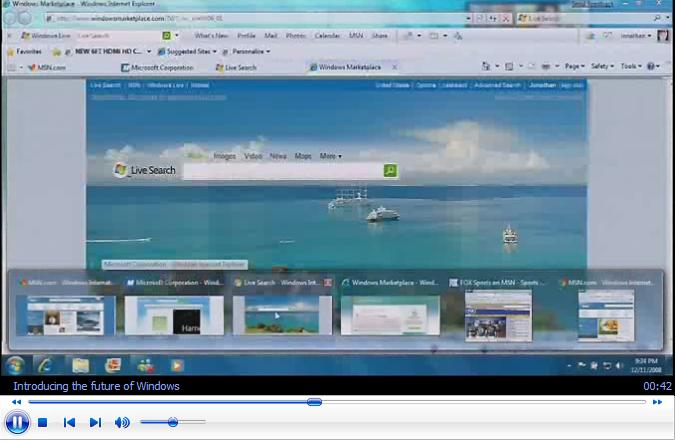The image size is (676, 442).
Task: Open Windows Media Player taskbar icon
Action: 177,366
